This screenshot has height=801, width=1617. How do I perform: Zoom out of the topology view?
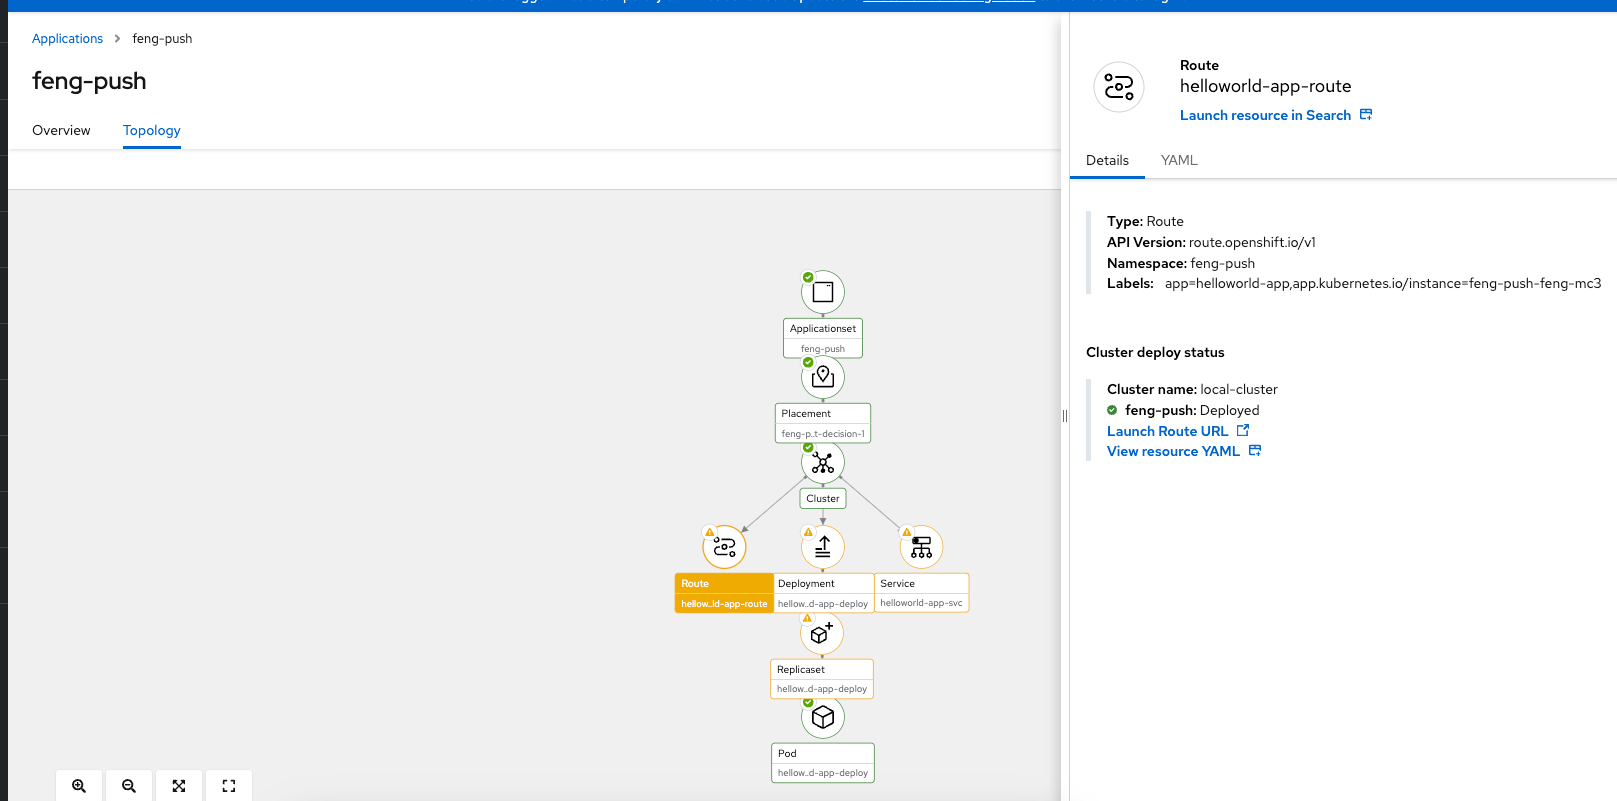coord(129,786)
